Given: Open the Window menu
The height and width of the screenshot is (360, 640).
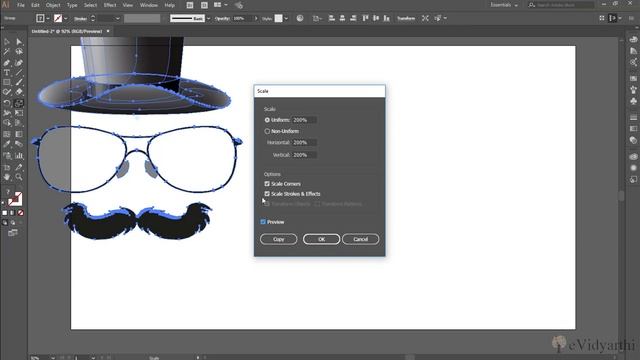Looking at the screenshot, I should [x=149, y=5].
